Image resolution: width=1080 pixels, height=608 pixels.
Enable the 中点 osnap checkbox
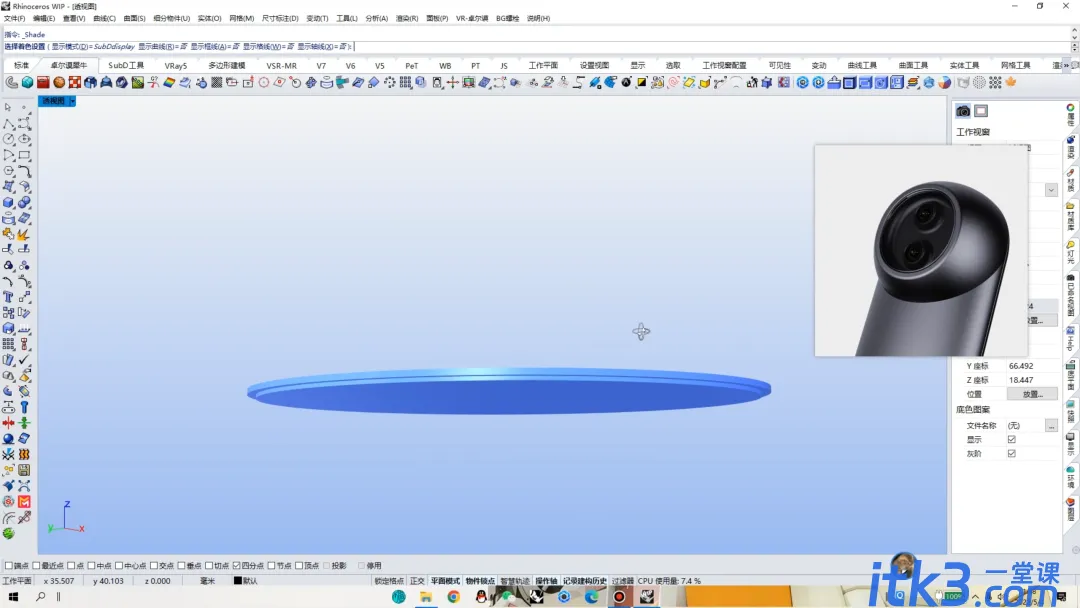click(91, 566)
